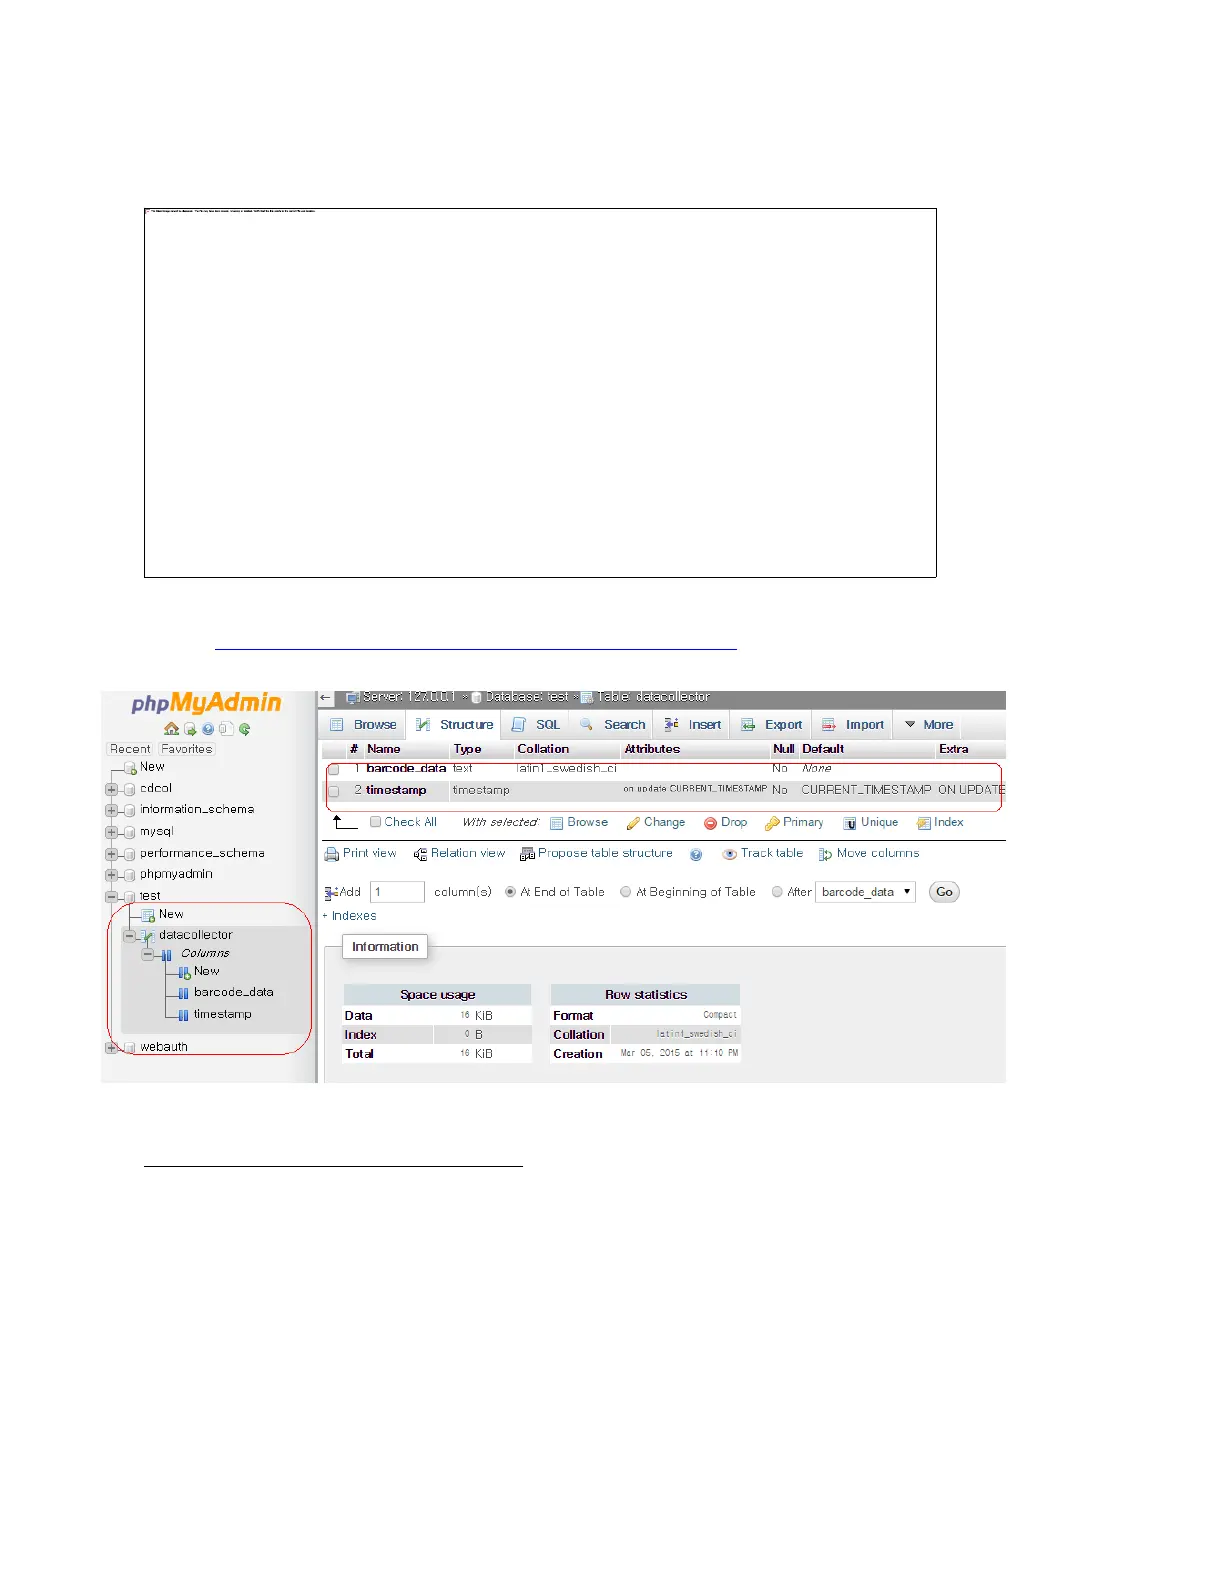Click the Go button

[x=944, y=892]
